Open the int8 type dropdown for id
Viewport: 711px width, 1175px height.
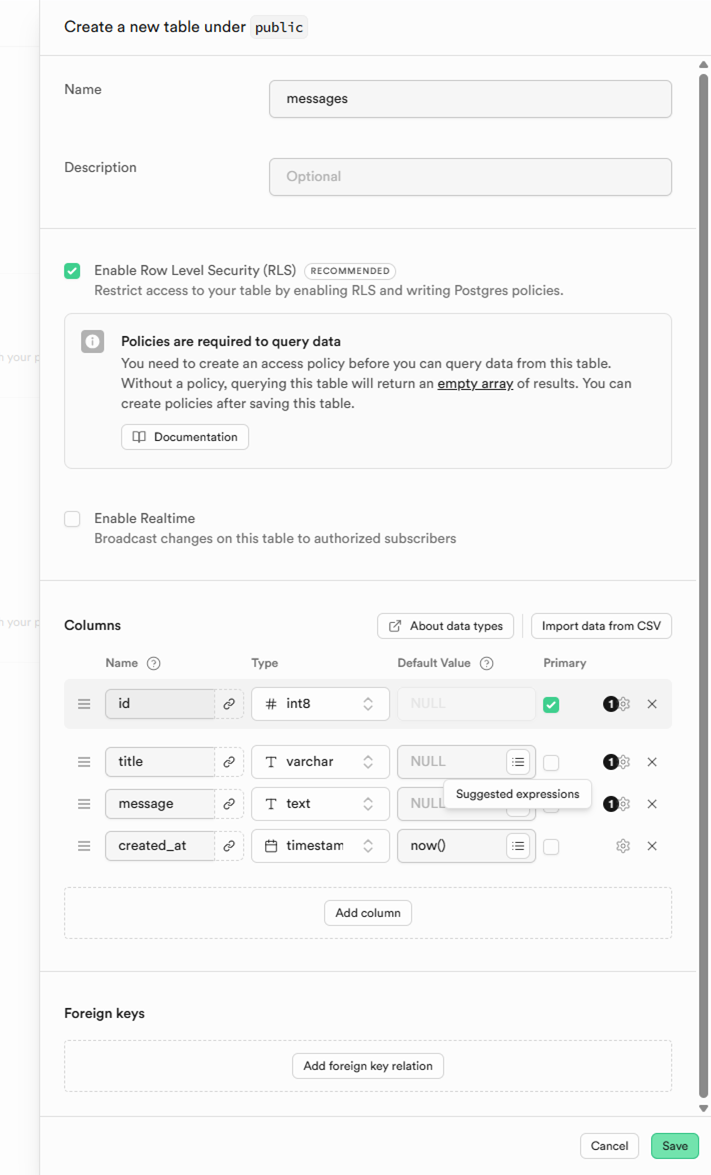(x=320, y=704)
